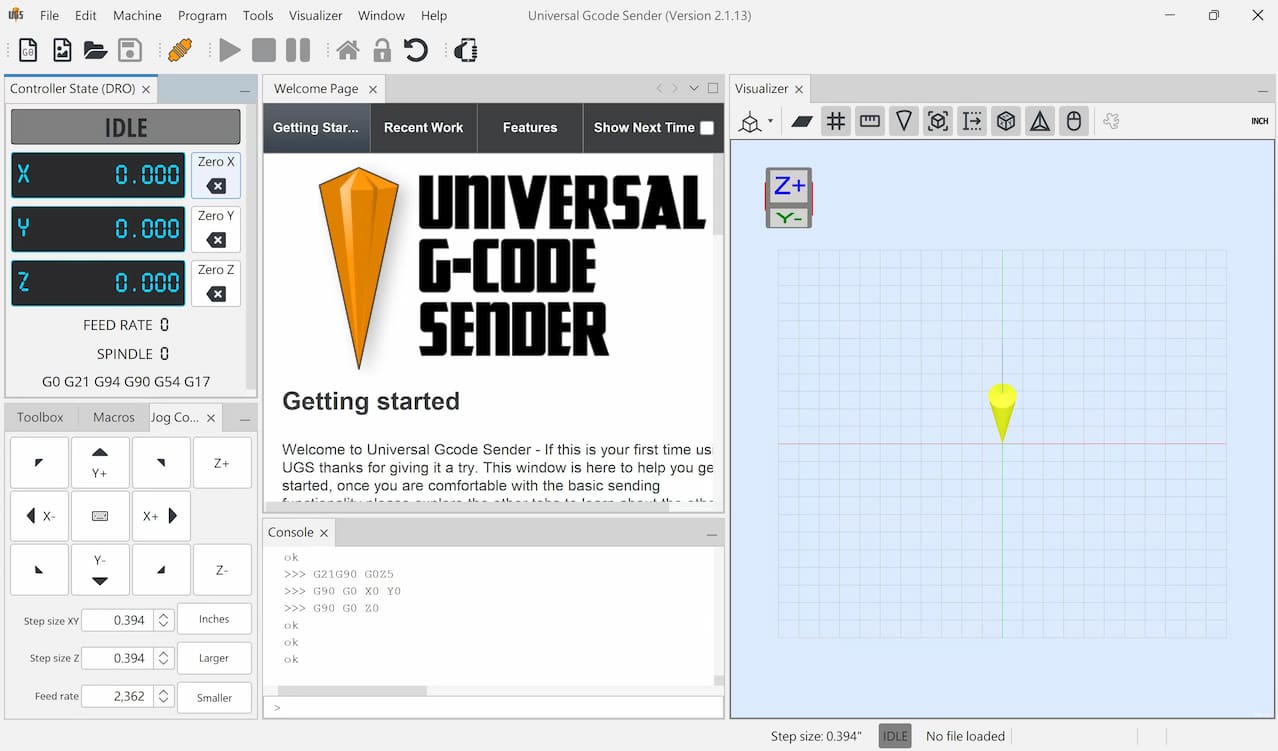The image size is (1278, 751).
Task: Click the orange connect/disconnect plug icon
Action: [x=180, y=50]
